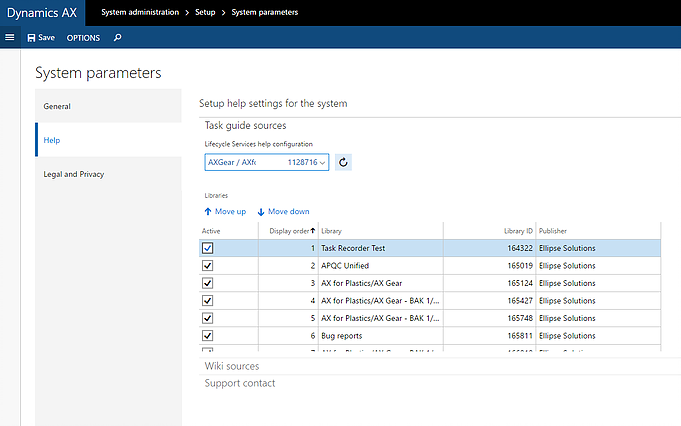Image resolution: width=681 pixels, height=426 pixels.
Task: Uncheck Active for library 165124
Action: click(x=208, y=283)
